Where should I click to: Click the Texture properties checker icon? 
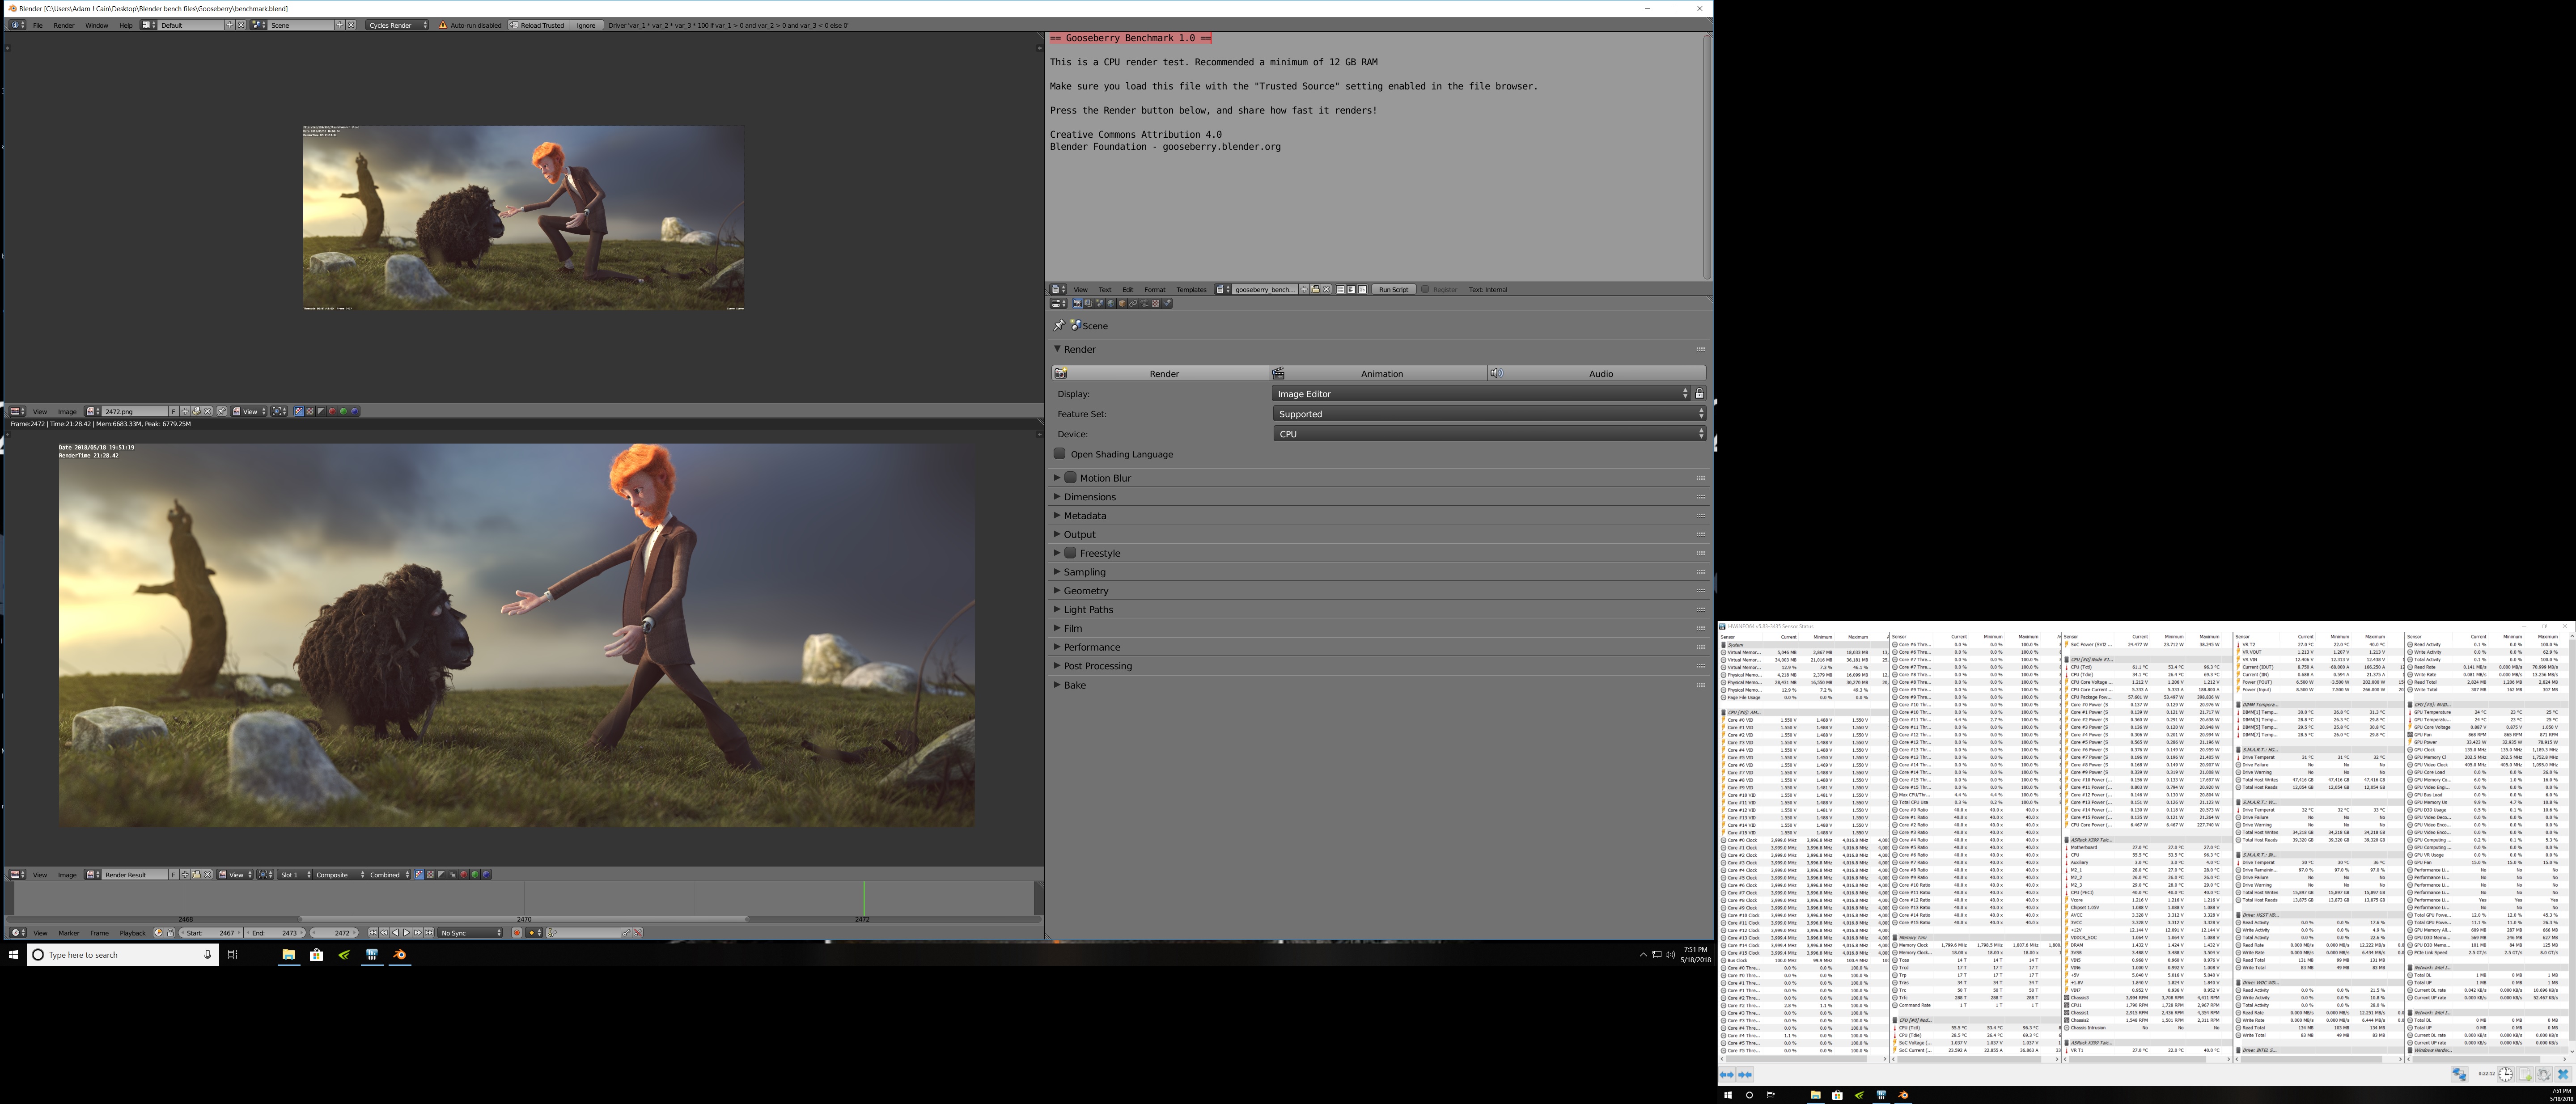coord(1156,304)
